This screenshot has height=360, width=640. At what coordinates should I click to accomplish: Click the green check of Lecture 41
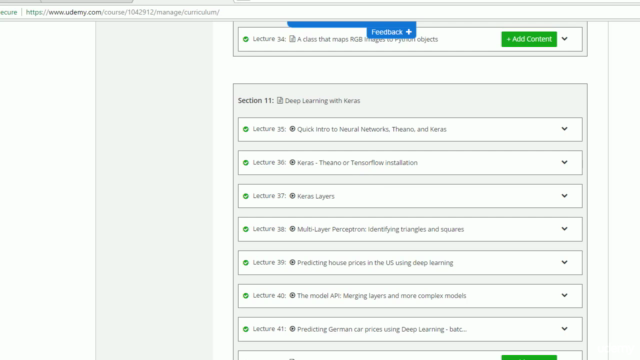coord(246,329)
